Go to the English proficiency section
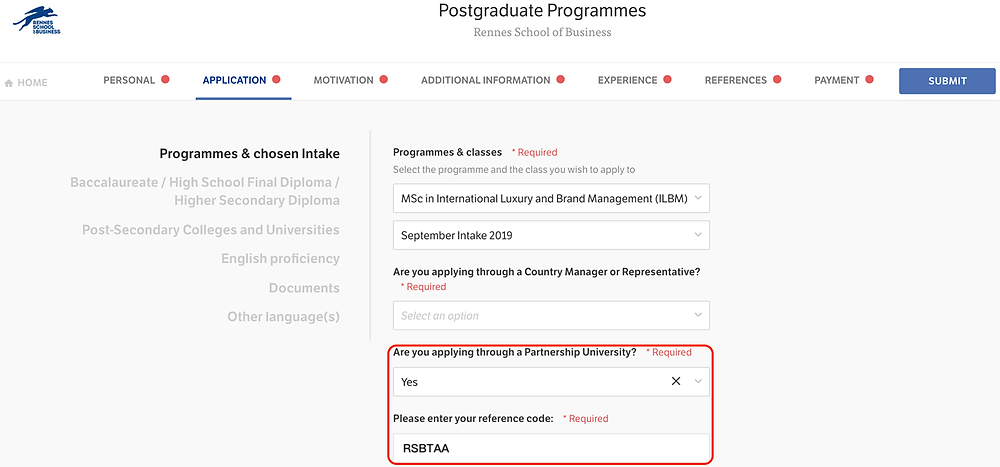The height and width of the screenshot is (467, 1000). click(280, 258)
